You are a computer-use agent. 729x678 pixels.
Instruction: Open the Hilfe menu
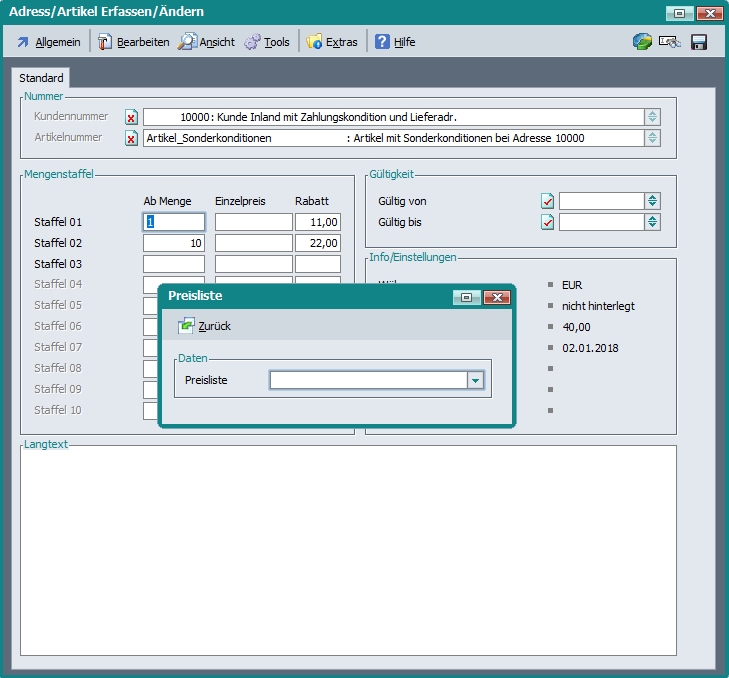pos(395,42)
